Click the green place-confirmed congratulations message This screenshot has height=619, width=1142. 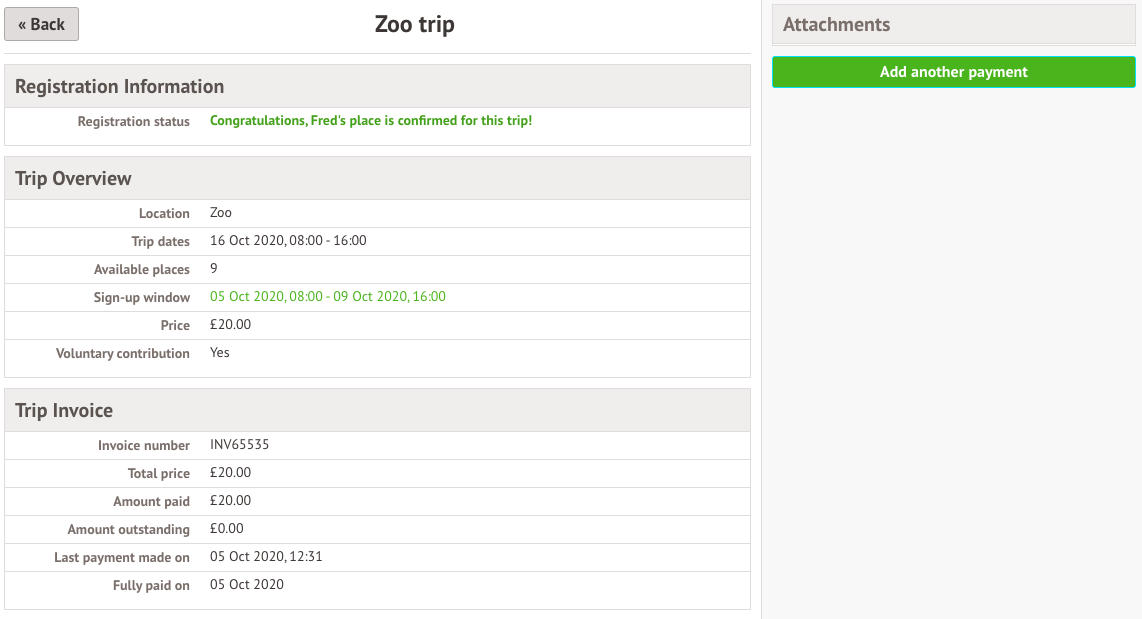point(371,121)
